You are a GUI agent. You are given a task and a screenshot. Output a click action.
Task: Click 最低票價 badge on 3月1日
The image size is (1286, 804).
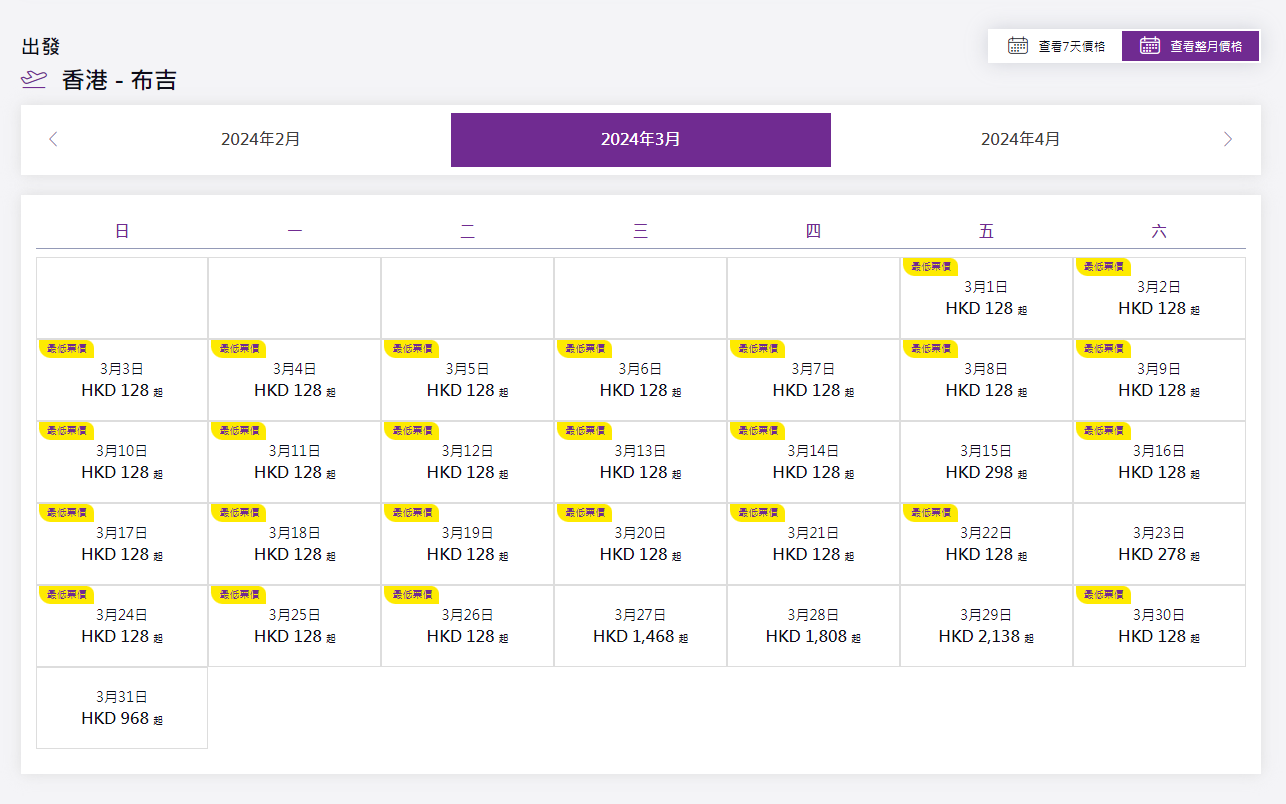coord(930,266)
